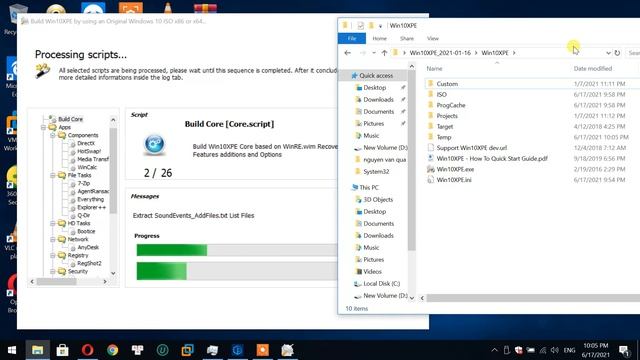
Task: Click the lower green progress bar
Action: (237, 271)
